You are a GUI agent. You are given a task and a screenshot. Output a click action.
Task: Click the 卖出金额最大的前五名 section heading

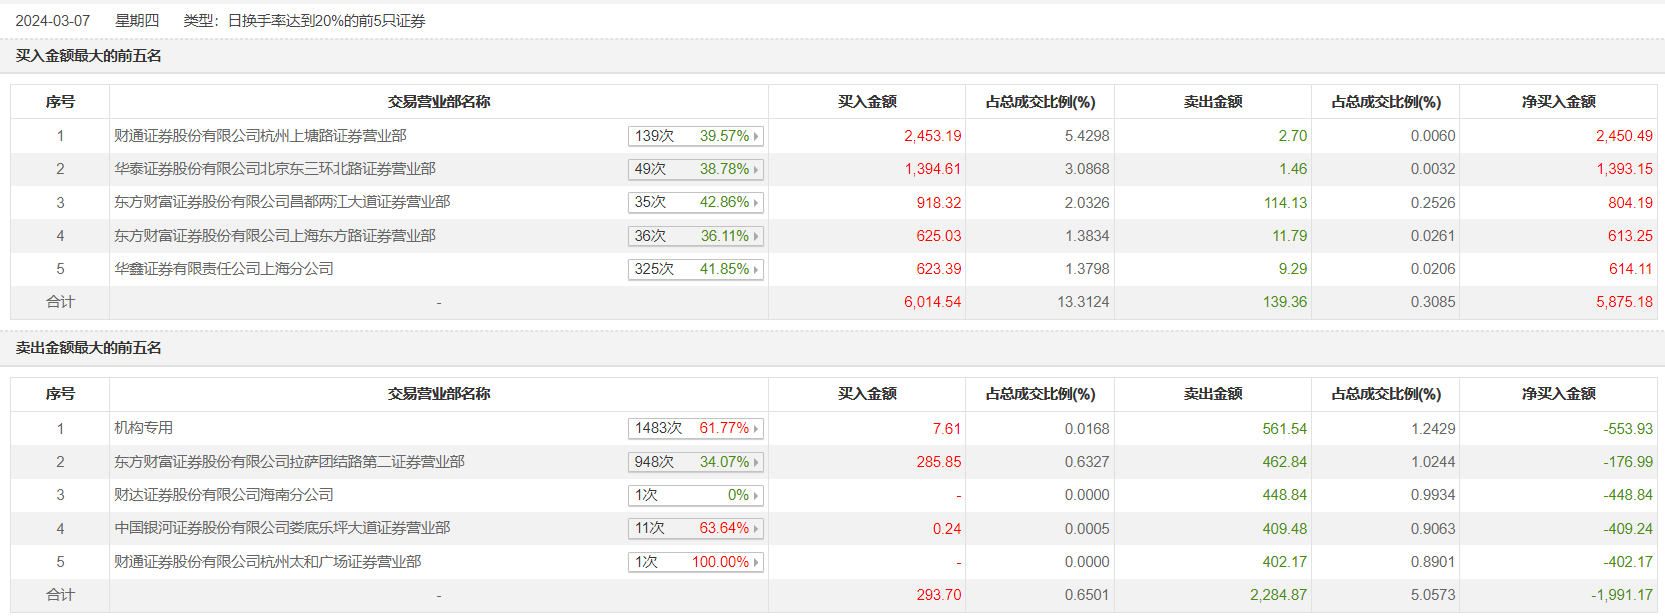pyautogui.click(x=88, y=348)
